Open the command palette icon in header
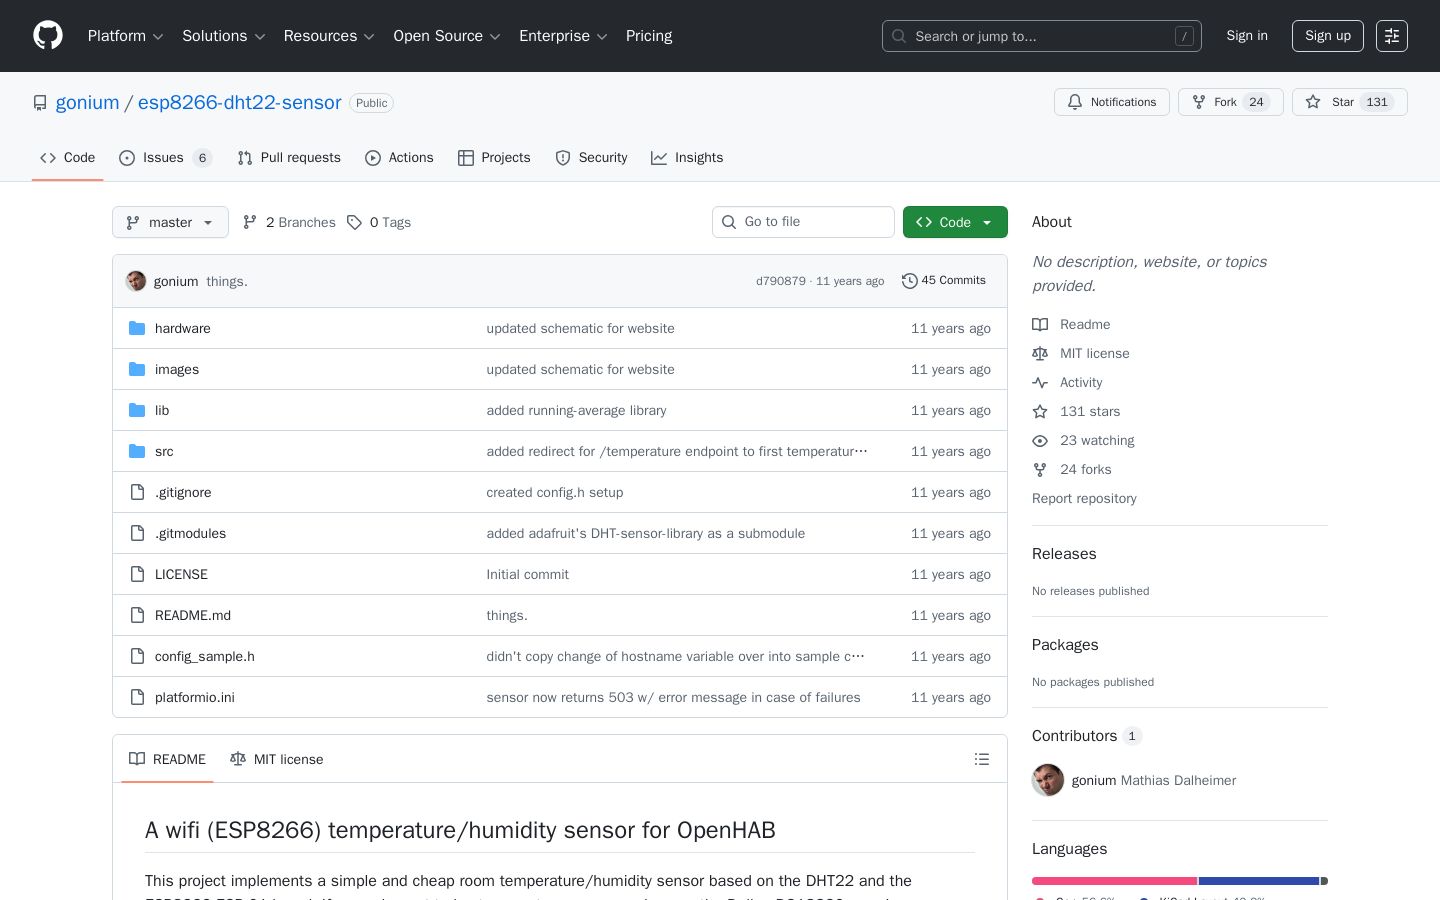Image resolution: width=1440 pixels, height=900 pixels. click(1392, 36)
